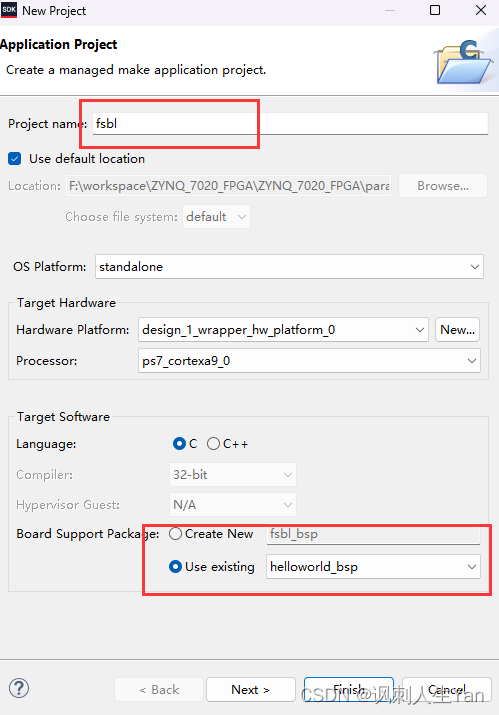Click the SDK icon in title bar
The height and width of the screenshot is (715, 499).
point(9,10)
